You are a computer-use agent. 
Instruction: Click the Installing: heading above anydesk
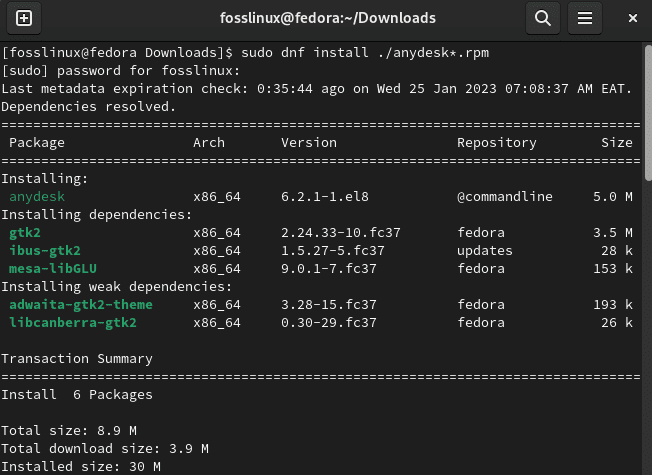(45, 179)
